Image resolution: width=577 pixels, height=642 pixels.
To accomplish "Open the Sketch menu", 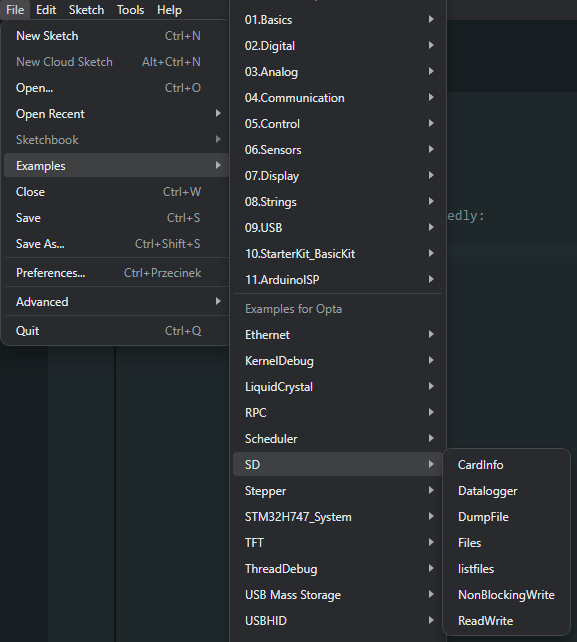I will pos(86,9).
